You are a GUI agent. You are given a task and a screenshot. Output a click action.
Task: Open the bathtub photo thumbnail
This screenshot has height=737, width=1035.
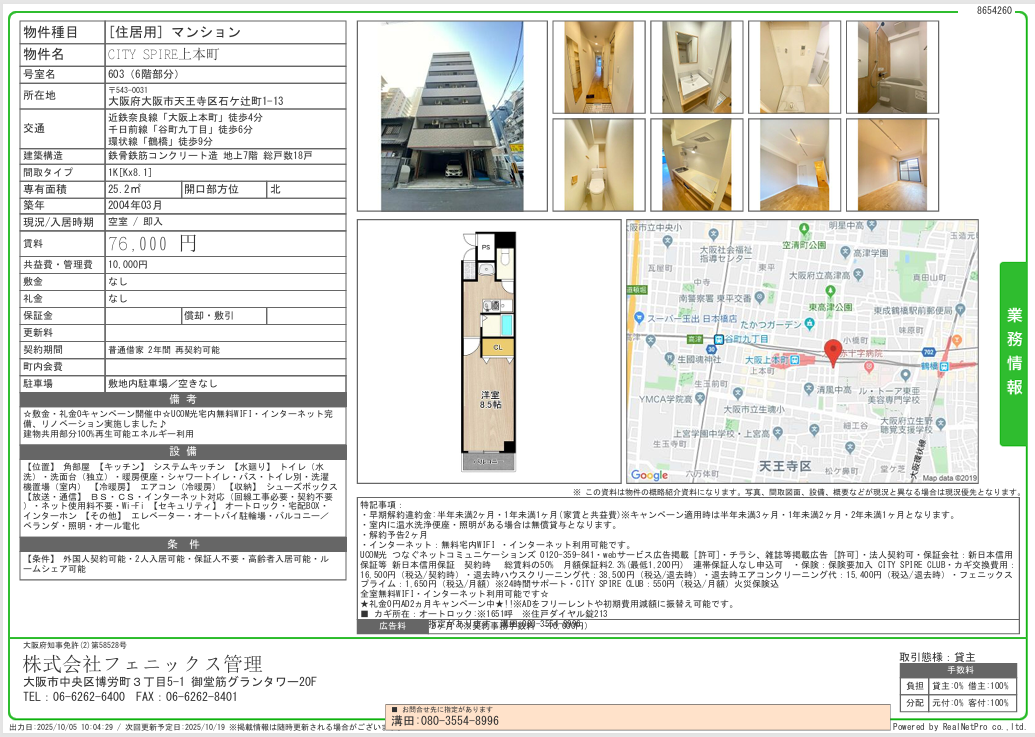(892, 66)
